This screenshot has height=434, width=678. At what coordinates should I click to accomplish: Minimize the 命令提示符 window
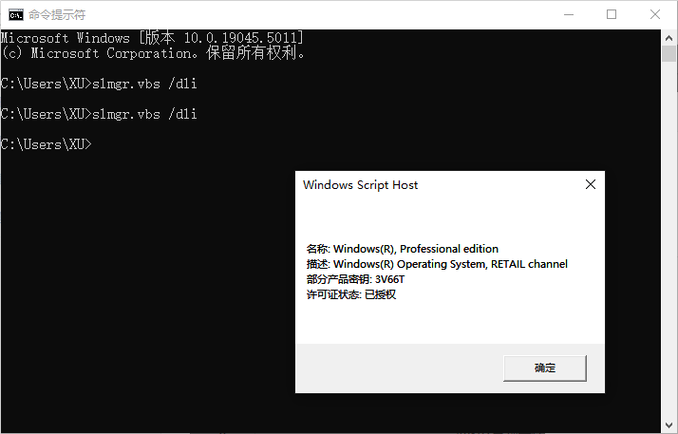pos(569,15)
